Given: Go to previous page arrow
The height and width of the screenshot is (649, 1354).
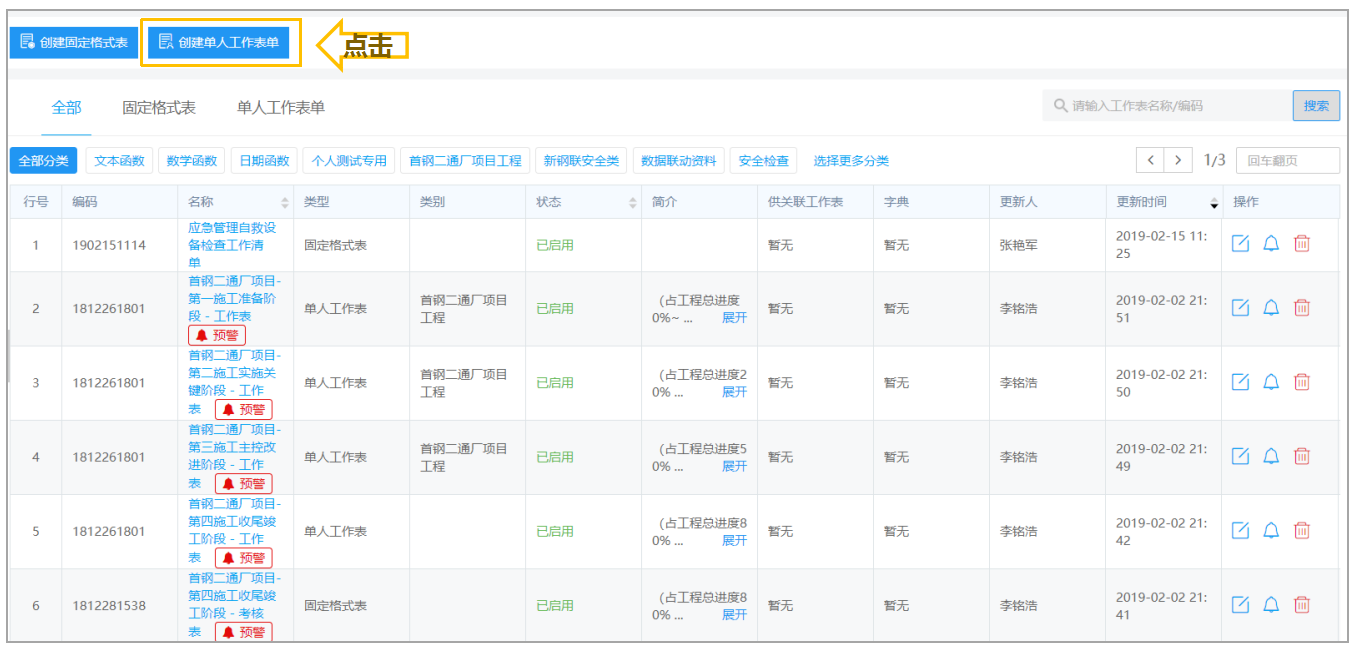Looking at the screenshot, I should click(x=1151, y=160).
